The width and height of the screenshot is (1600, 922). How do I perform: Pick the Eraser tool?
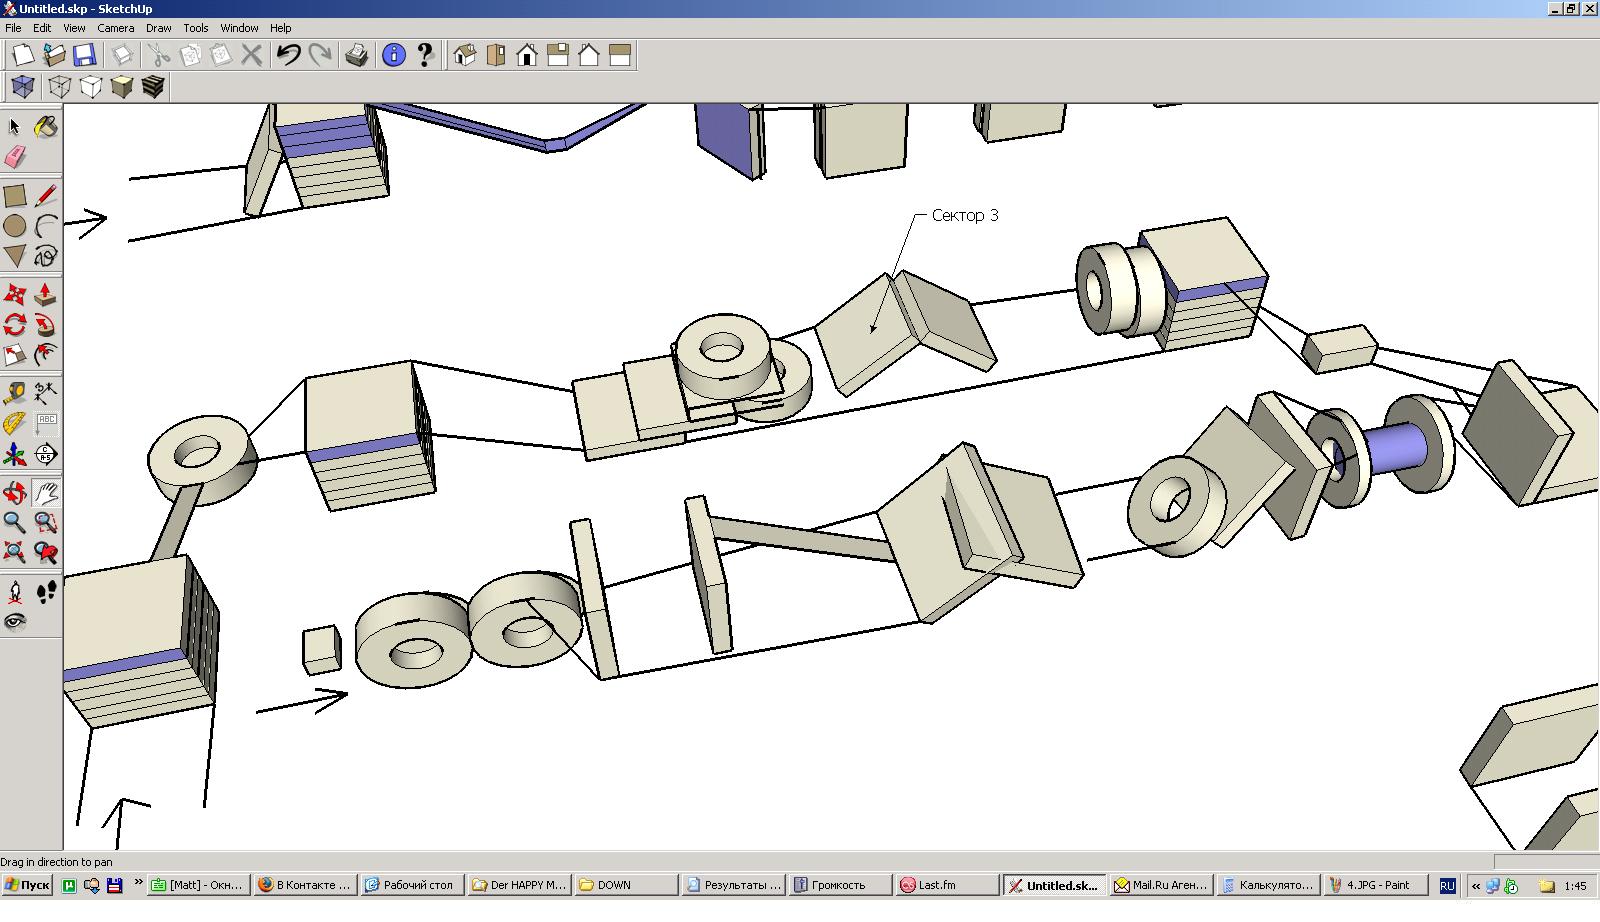(15, 157)
